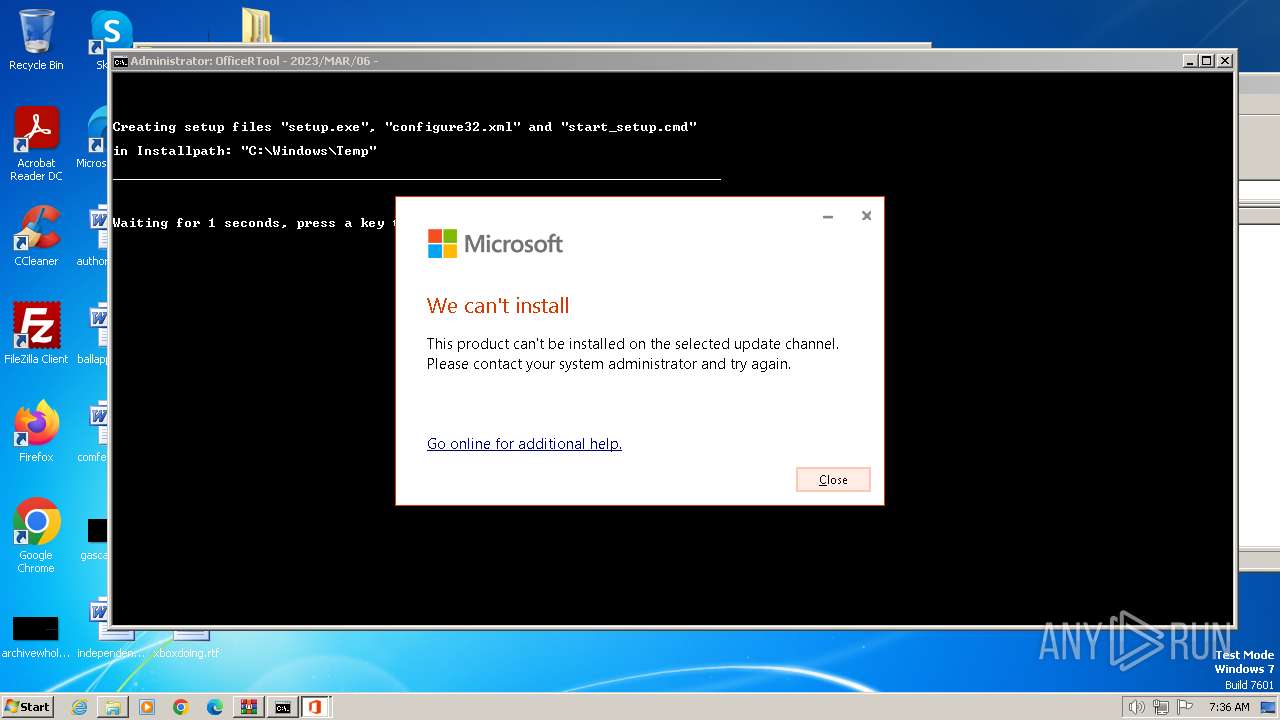Dismiss the dialog with the X button
Screen dimensions: 1280x720
[x=866, y=216]
